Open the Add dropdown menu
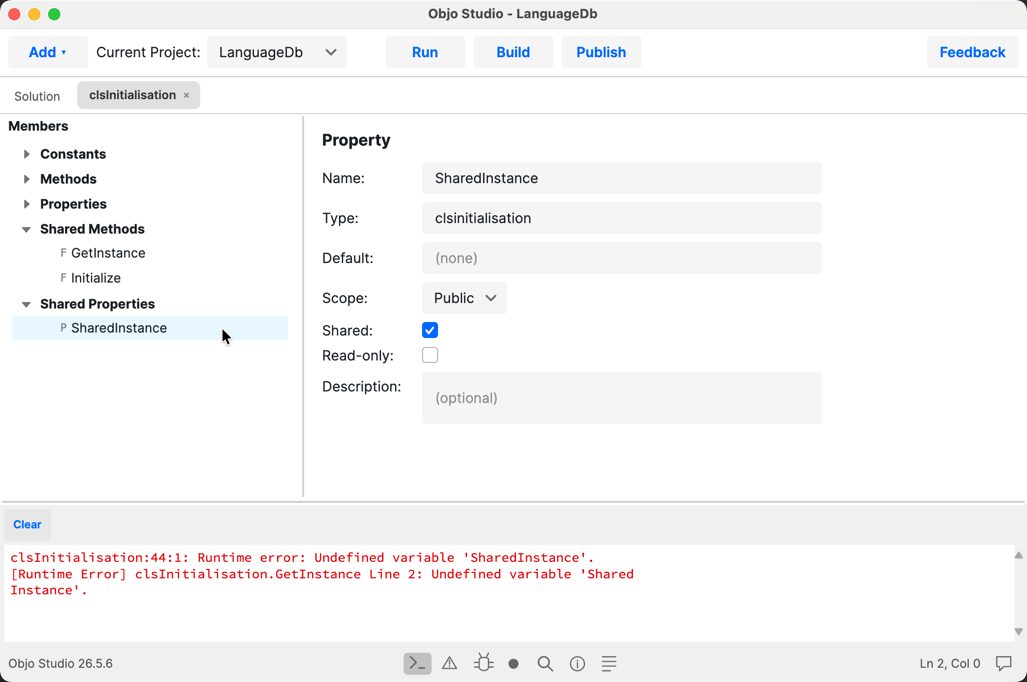 coord(48,52)
